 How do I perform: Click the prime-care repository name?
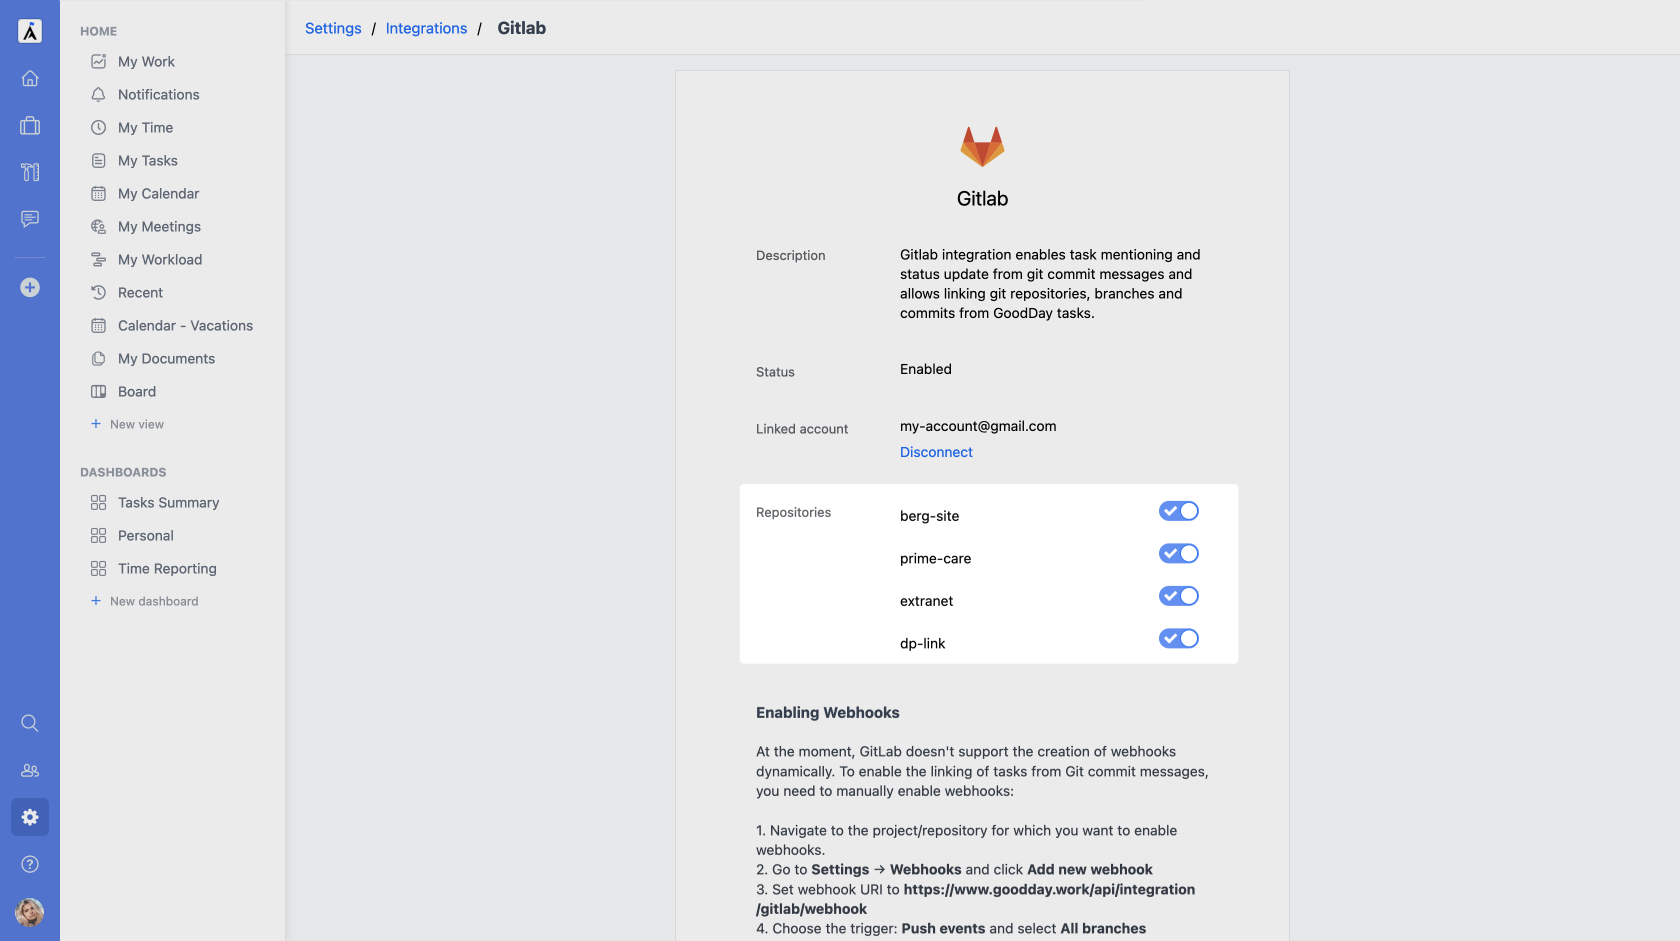[935, 559]
